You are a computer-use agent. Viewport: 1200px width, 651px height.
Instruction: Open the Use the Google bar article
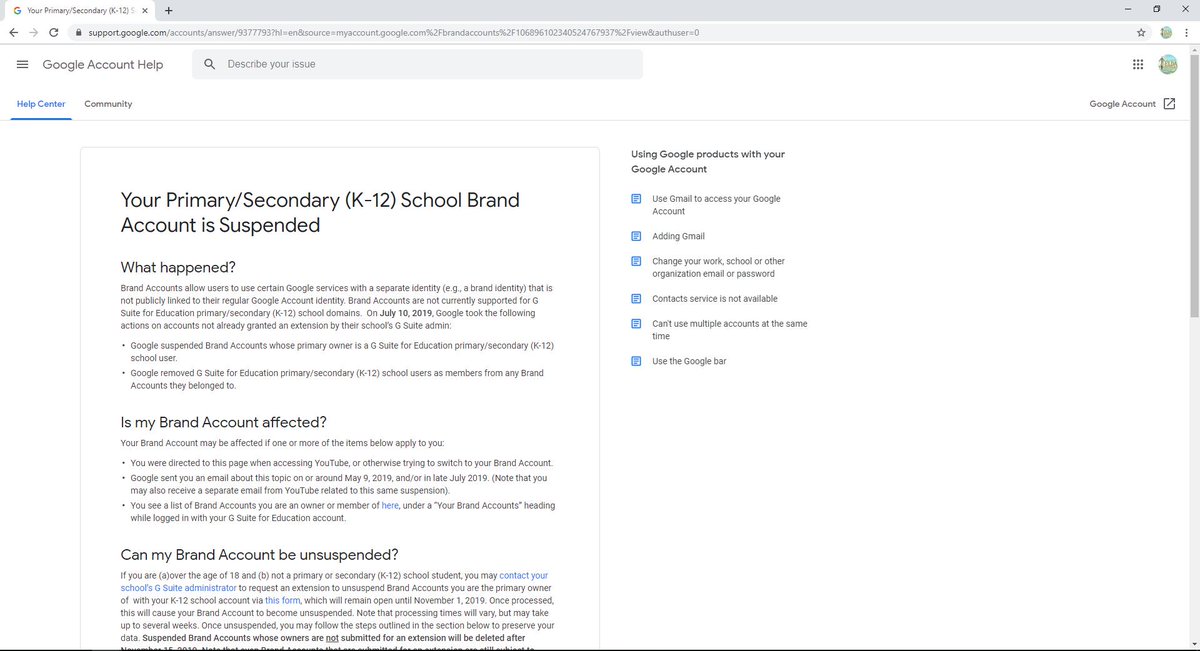[x=689, y=361]
